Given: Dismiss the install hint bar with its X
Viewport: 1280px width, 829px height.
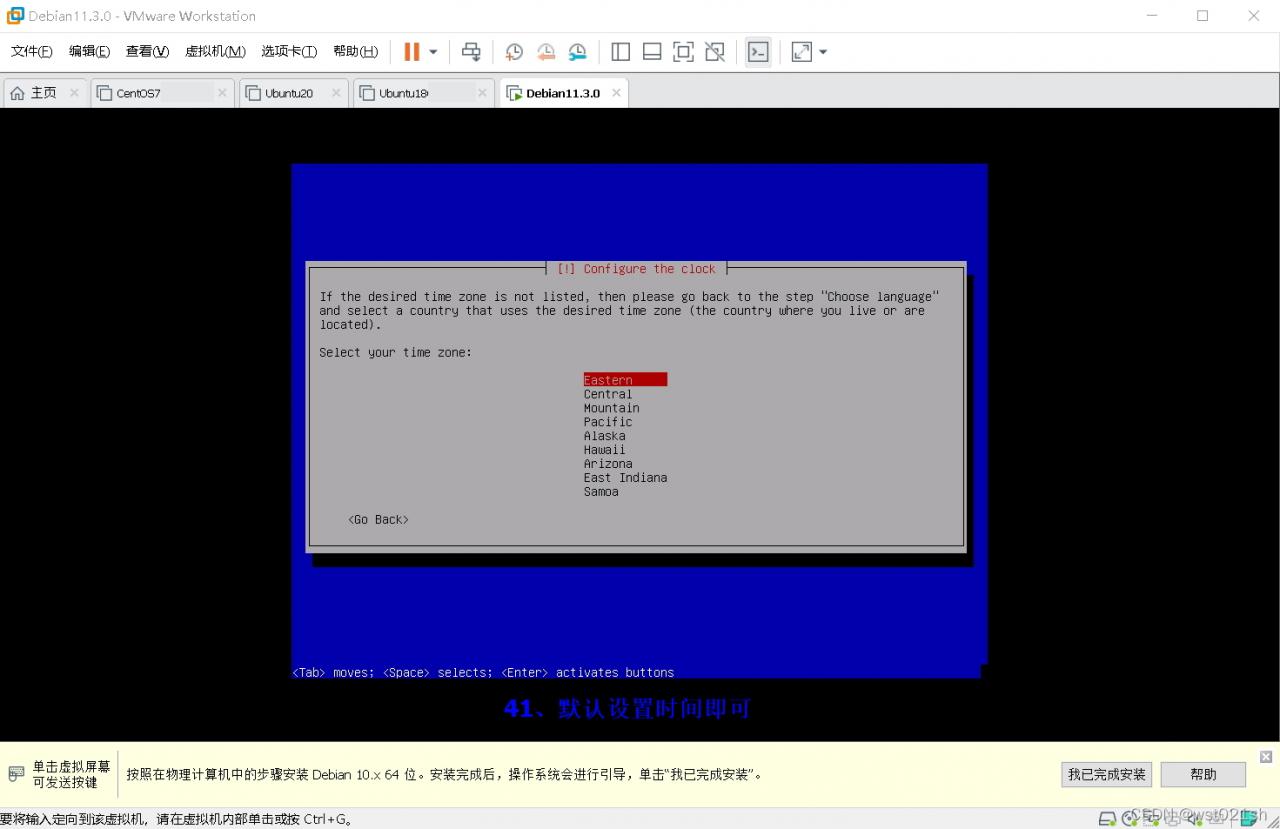Looking at the screenshot, I should 1266,757.
